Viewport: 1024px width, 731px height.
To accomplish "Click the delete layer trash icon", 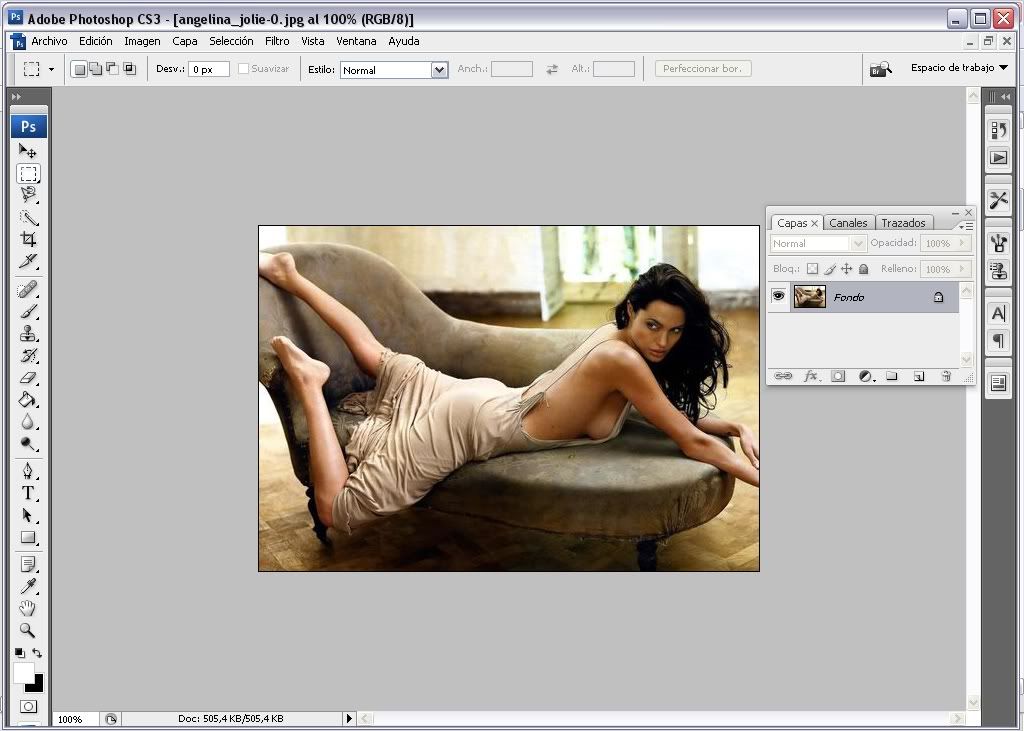I will [x=946, y=376].
